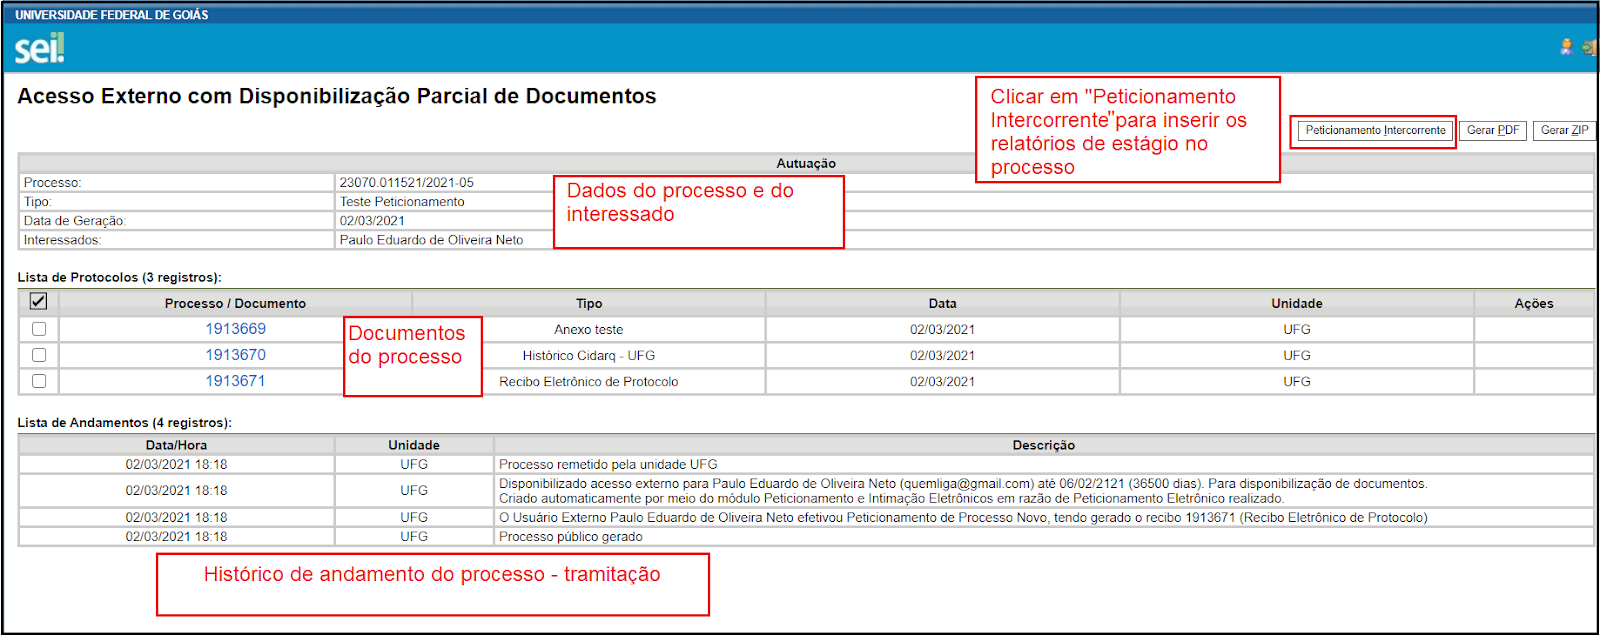1600x635 pixels.
Task: Click the 'Tipo' column header in protocol list
Action: click(589, 303)
